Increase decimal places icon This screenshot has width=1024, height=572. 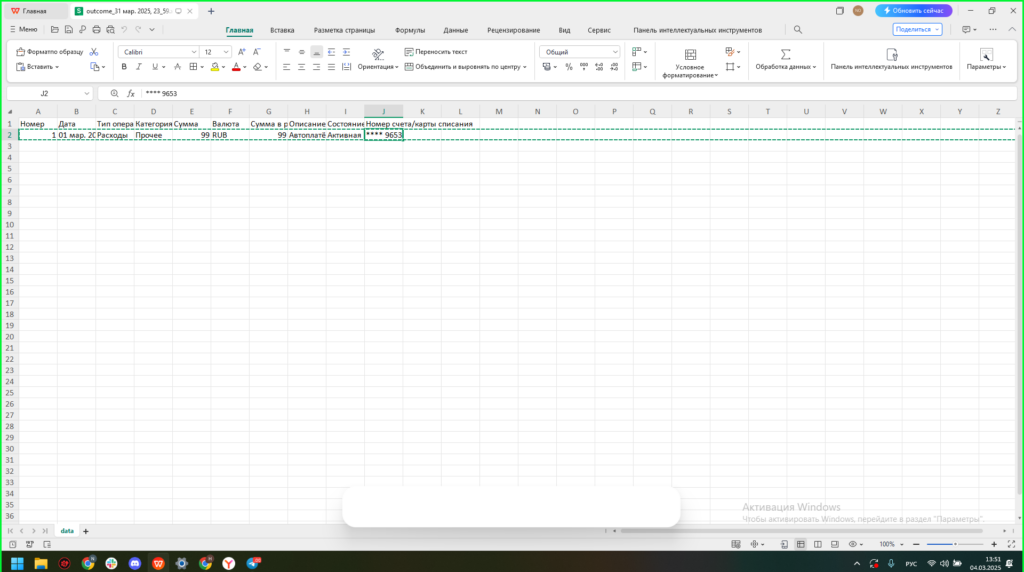pyautogui.click(x=599, y=67)
